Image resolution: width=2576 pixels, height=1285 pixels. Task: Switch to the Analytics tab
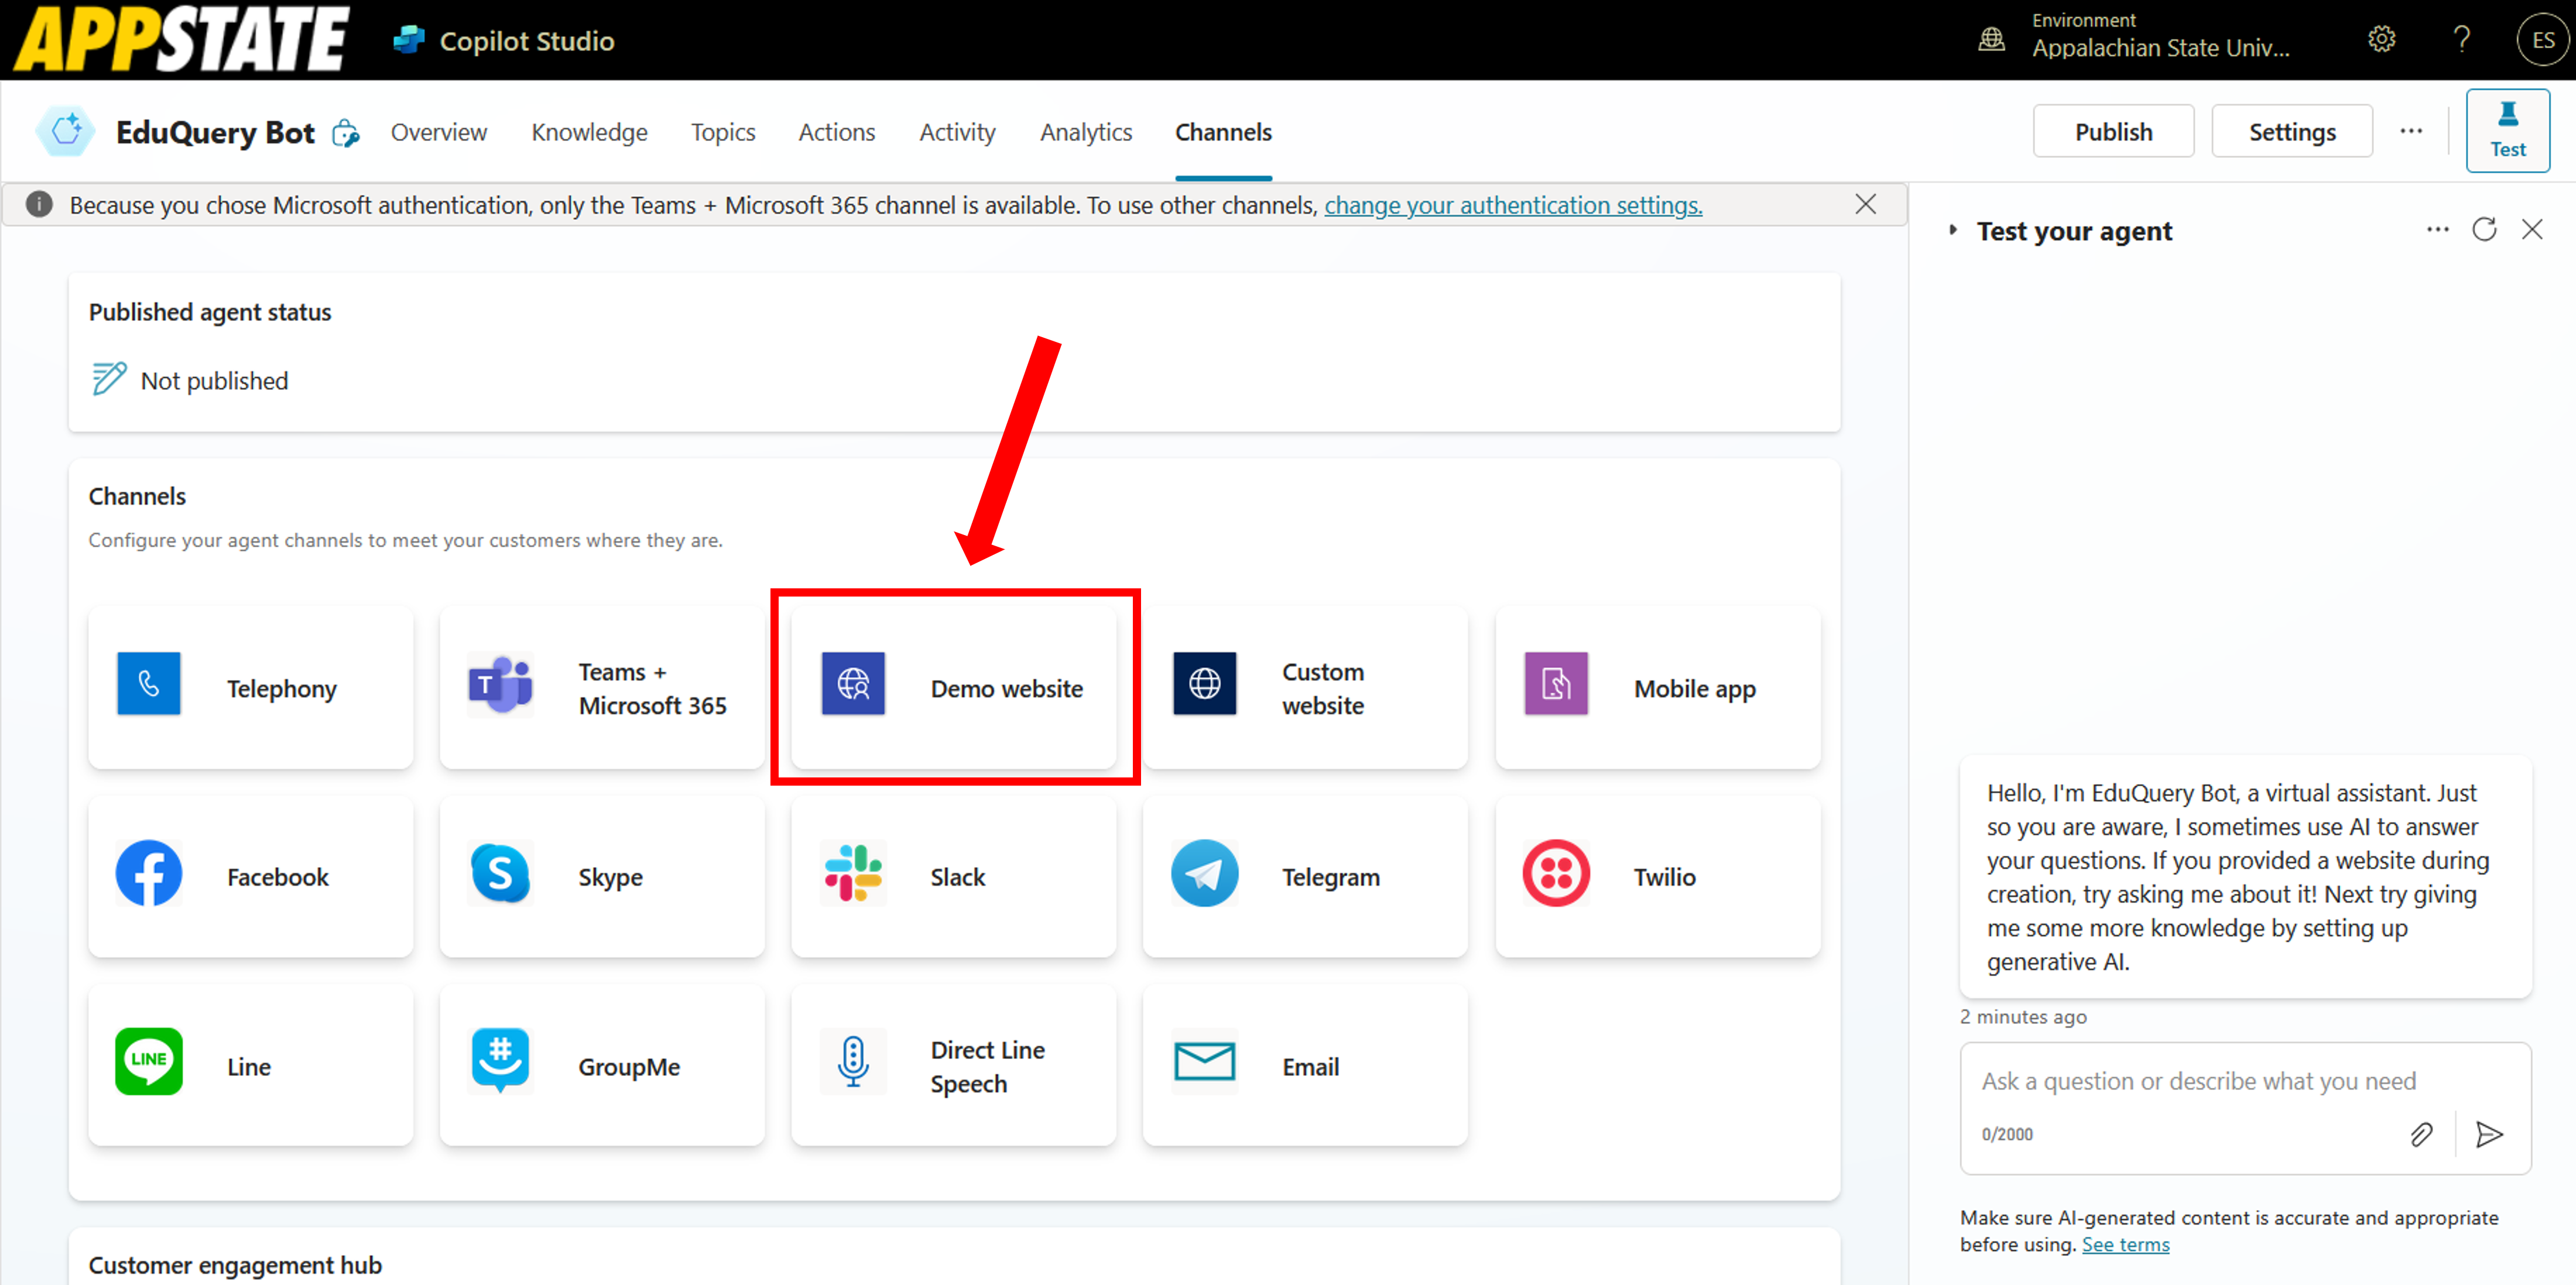click(x=1085, y=132)
